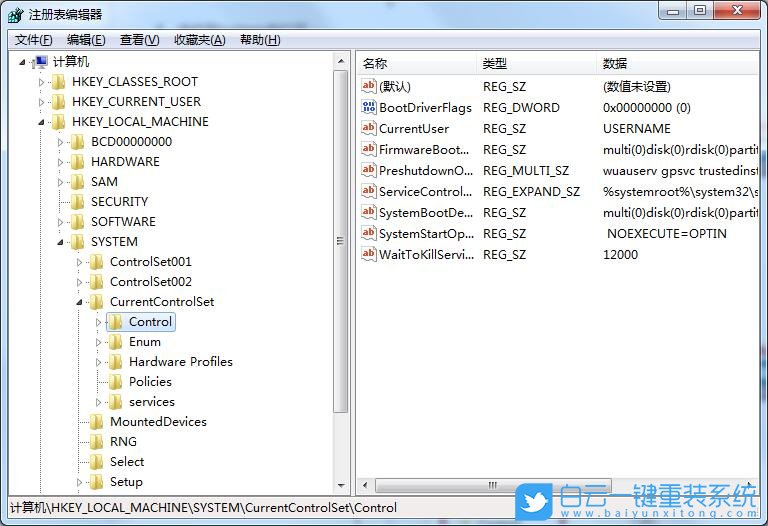Open the 帮助(H) menu
Screen dimensions: 768x526
click(260, 40)
